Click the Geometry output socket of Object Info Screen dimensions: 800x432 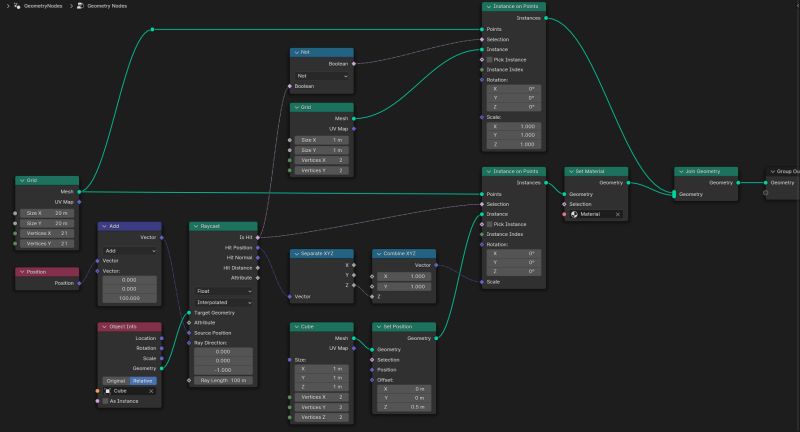coord(162,368)
